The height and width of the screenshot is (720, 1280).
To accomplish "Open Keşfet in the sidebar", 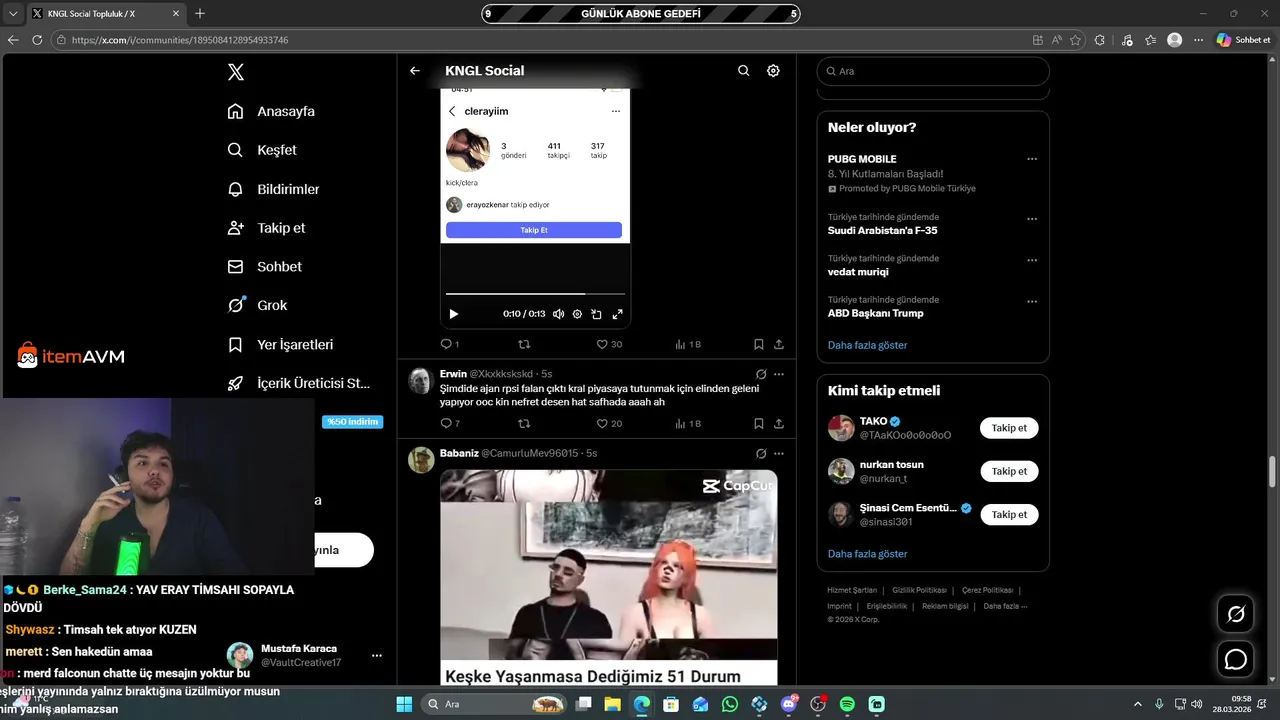I will (262, 150).
